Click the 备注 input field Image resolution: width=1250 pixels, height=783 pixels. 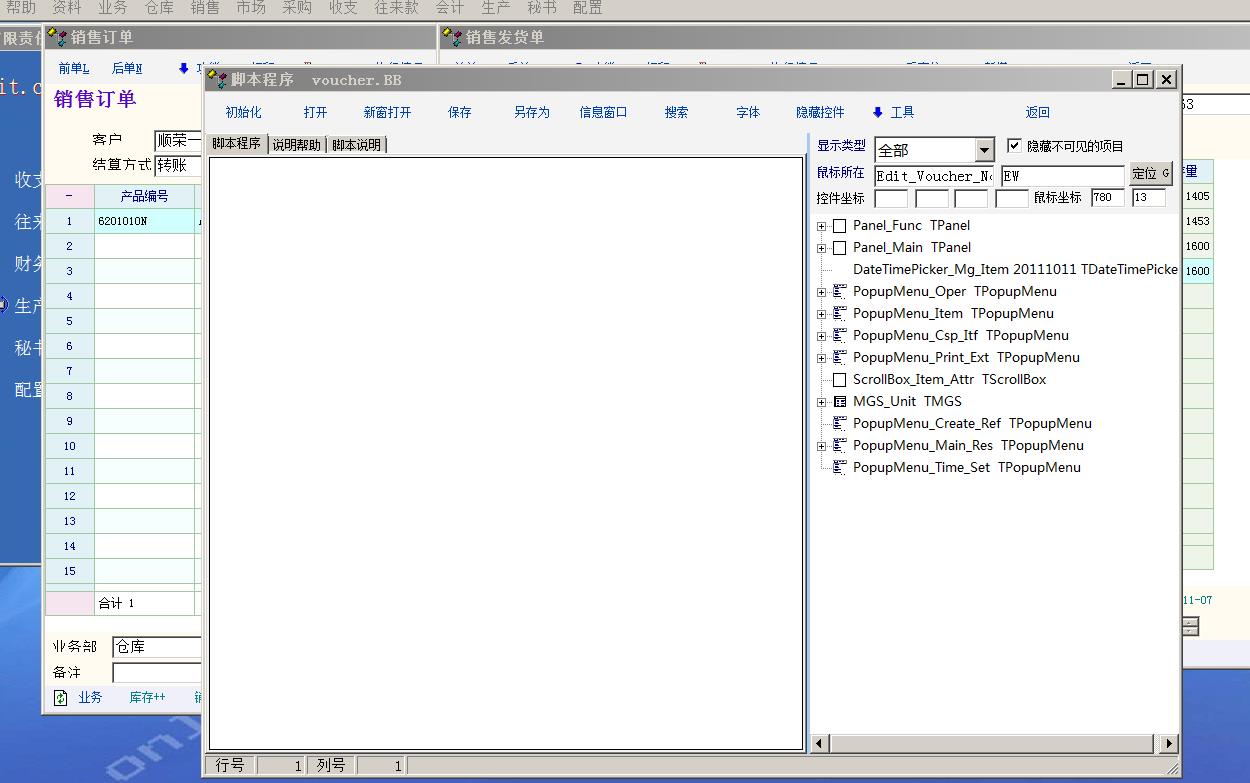156,672
